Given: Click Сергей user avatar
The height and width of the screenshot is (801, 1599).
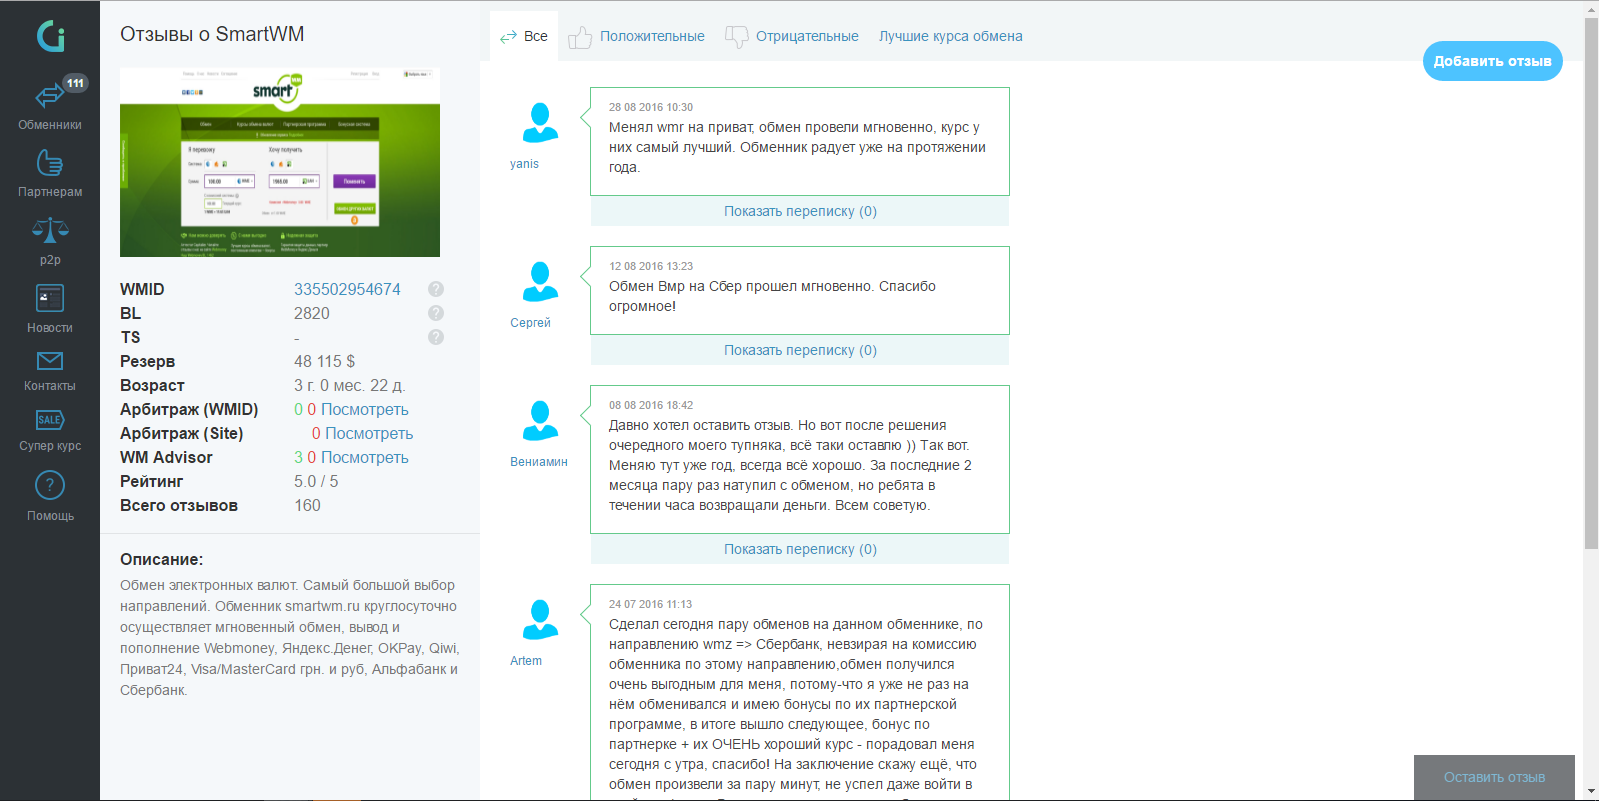Looking at the screenshot, I should pos(540,282).
